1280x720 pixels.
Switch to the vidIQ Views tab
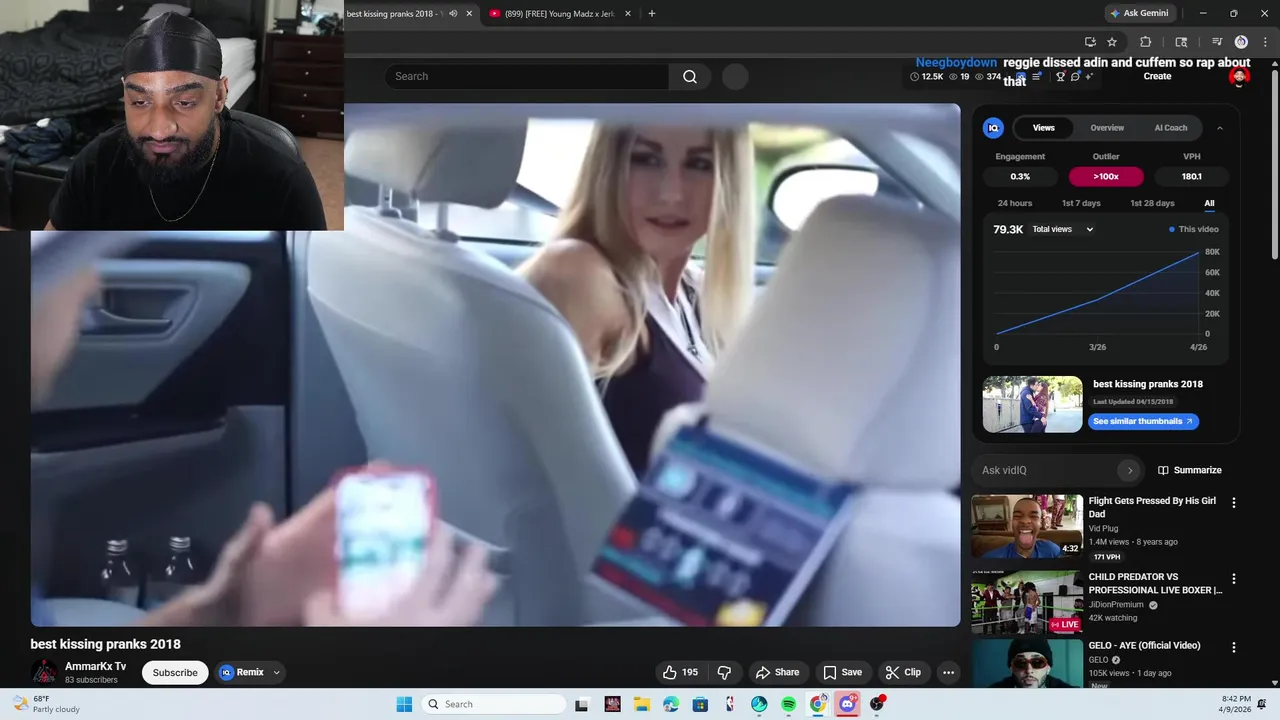(1043, 128)
